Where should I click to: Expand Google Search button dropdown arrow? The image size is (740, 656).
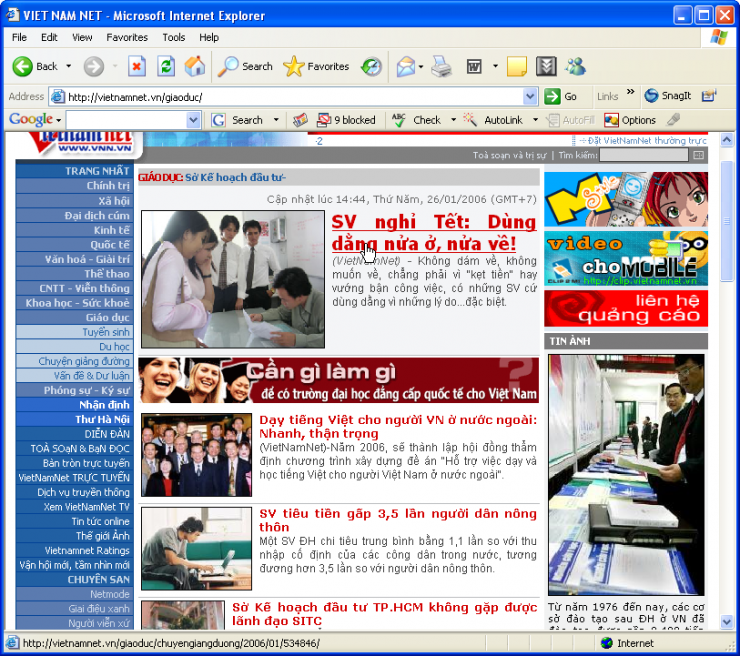click(276, 120)
